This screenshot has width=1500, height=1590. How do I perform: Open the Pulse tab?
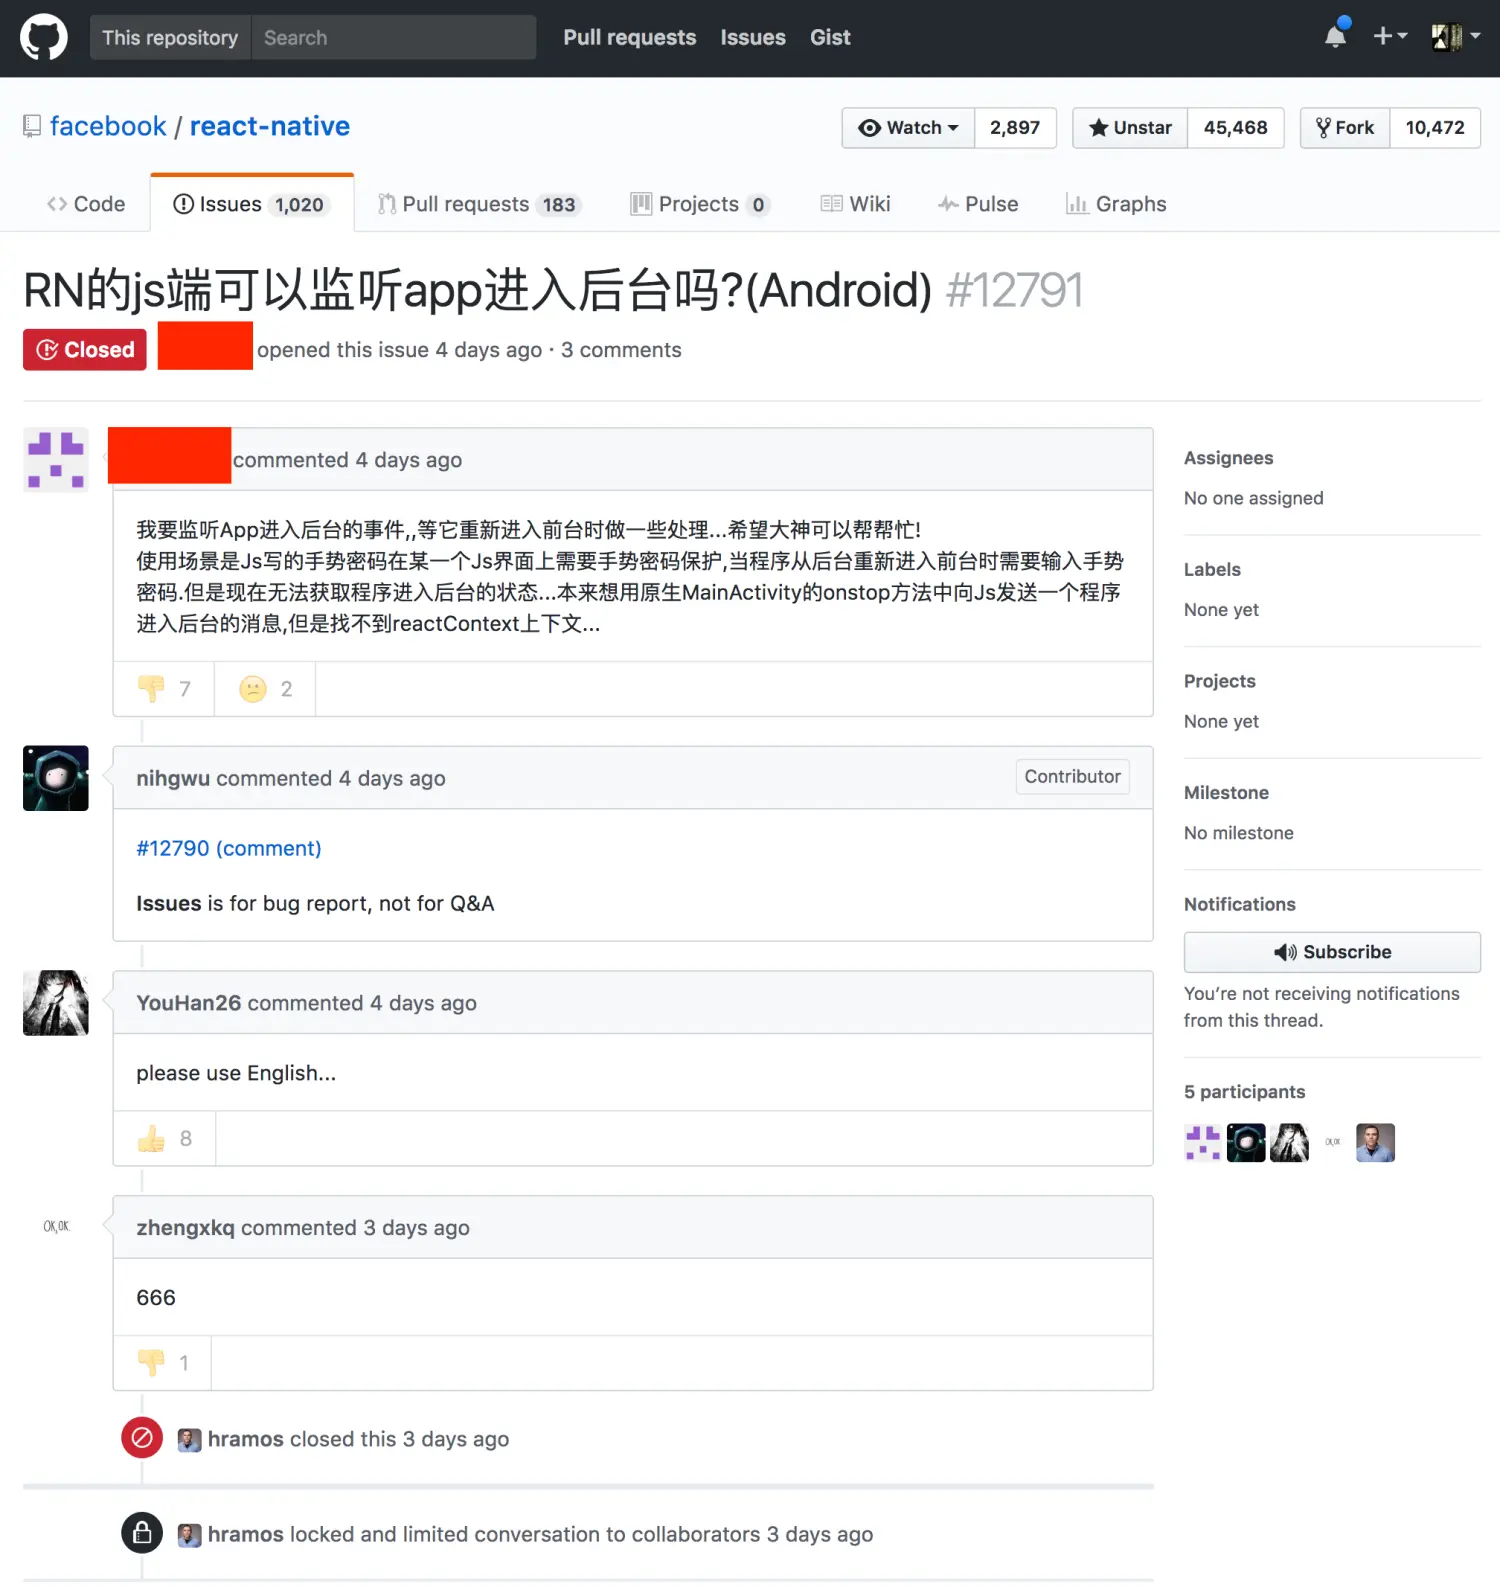point(978,204)
